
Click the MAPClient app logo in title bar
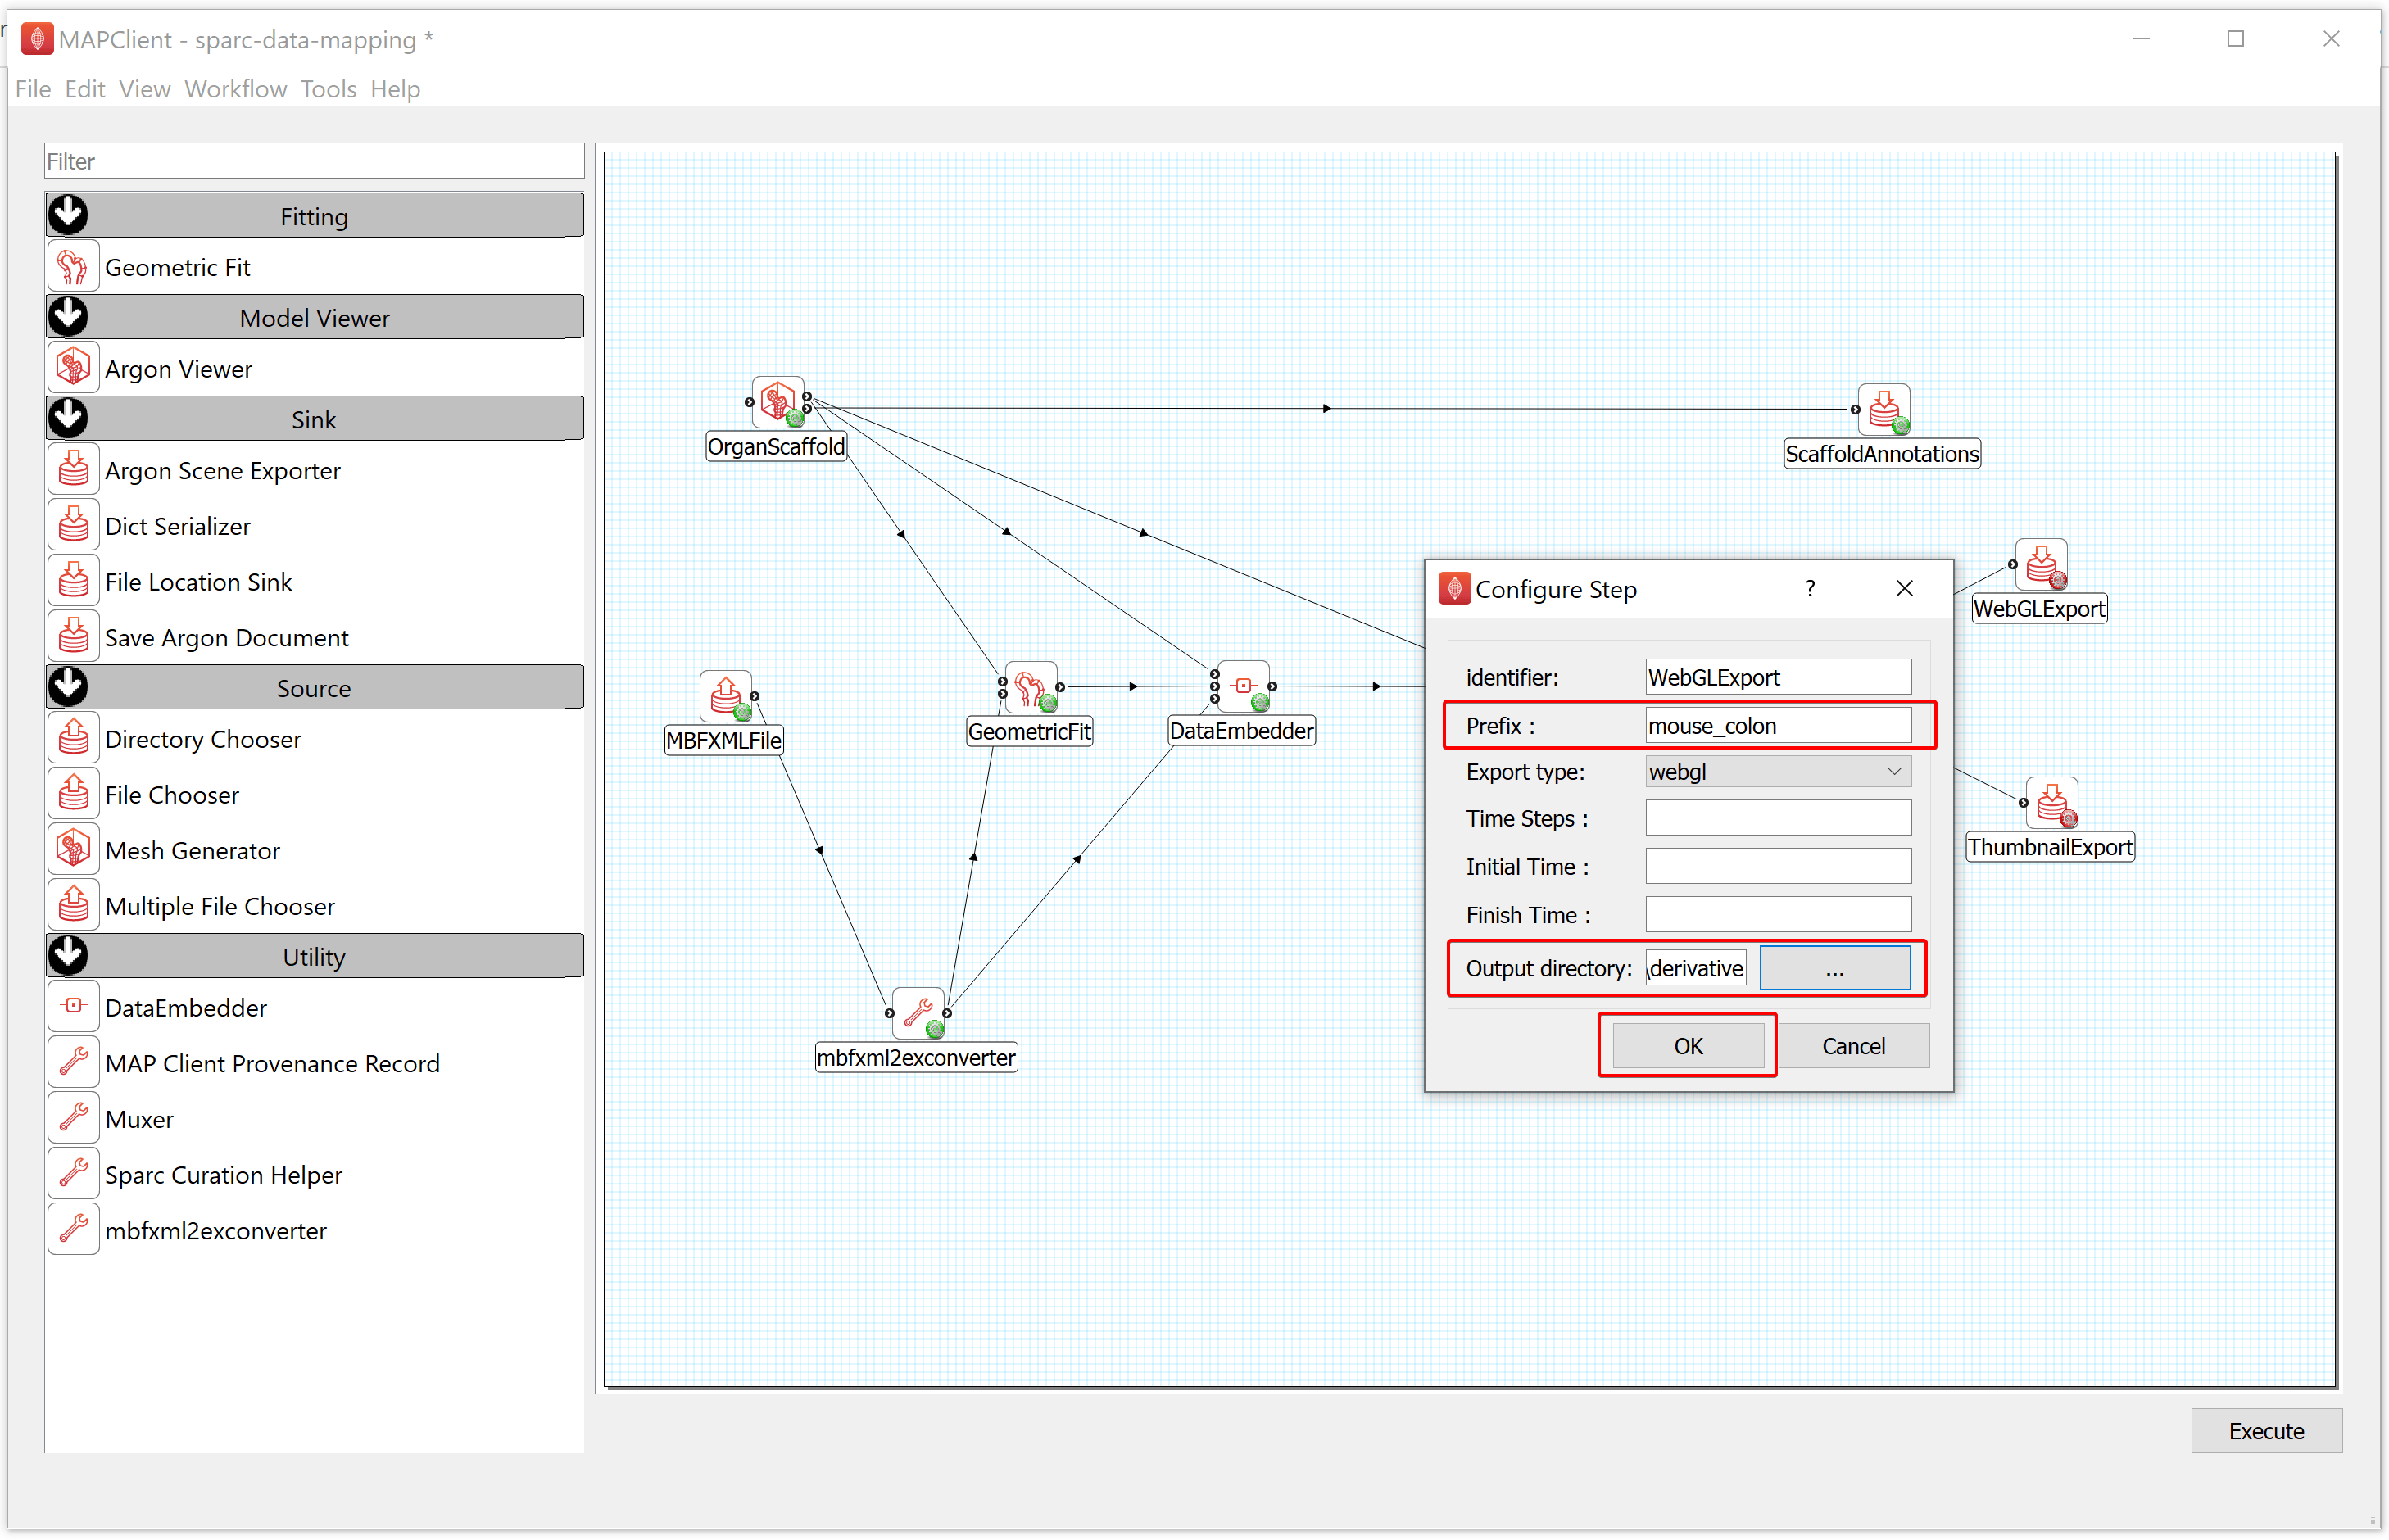[x=37, y=39]
